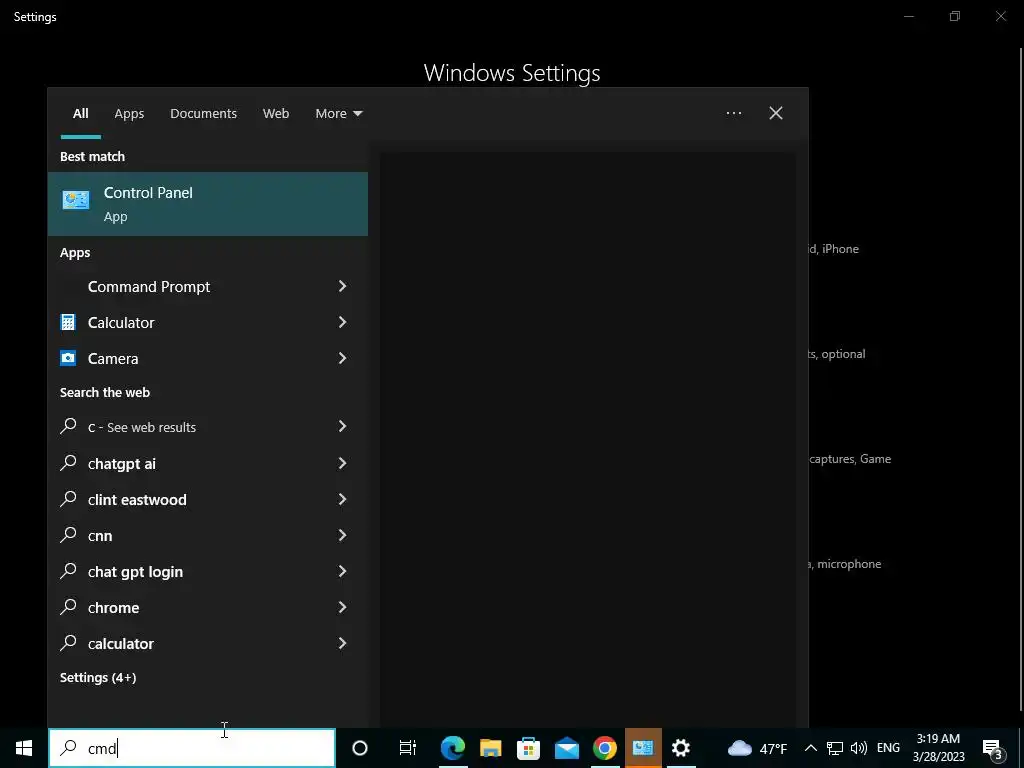
Task: Open Google Chrome from the taskbar
Action: click(605, 748)
